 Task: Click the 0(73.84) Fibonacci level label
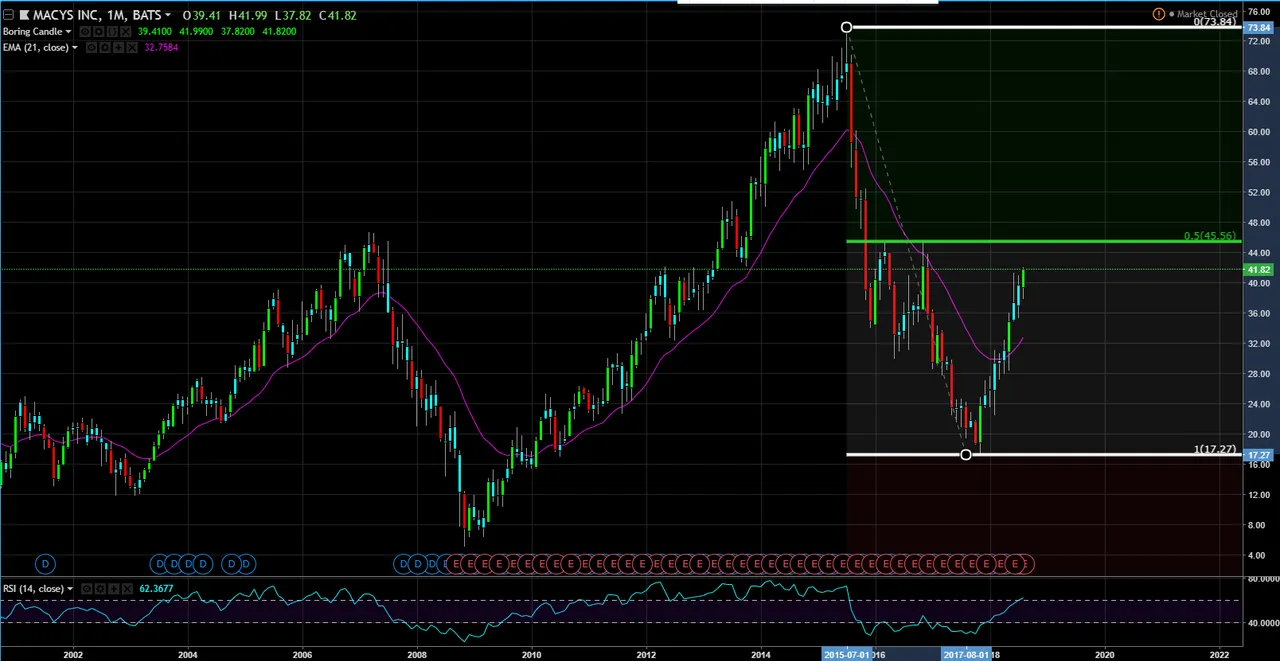point(1215,21)
